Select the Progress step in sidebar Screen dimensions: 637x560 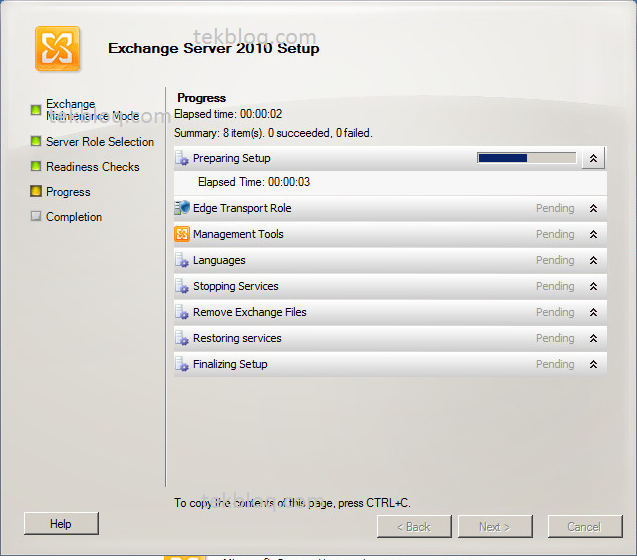(x=68, y=192)
